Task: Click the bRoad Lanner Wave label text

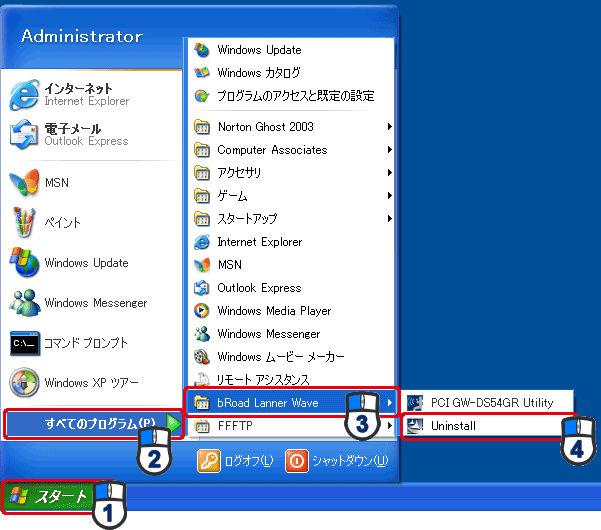Action: pos(268,403)
